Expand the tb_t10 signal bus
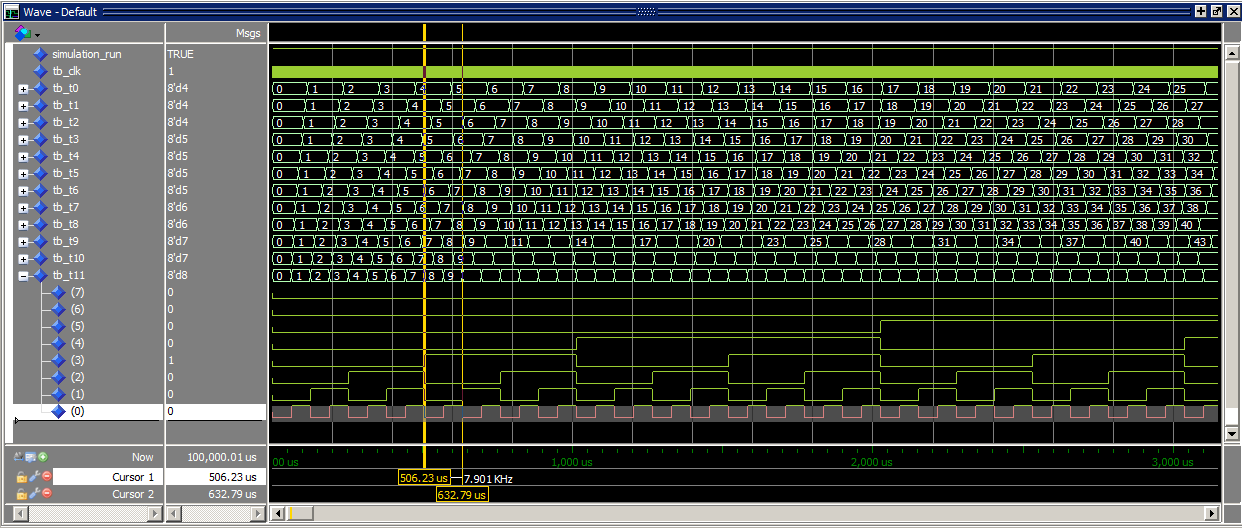 (23, 258)
